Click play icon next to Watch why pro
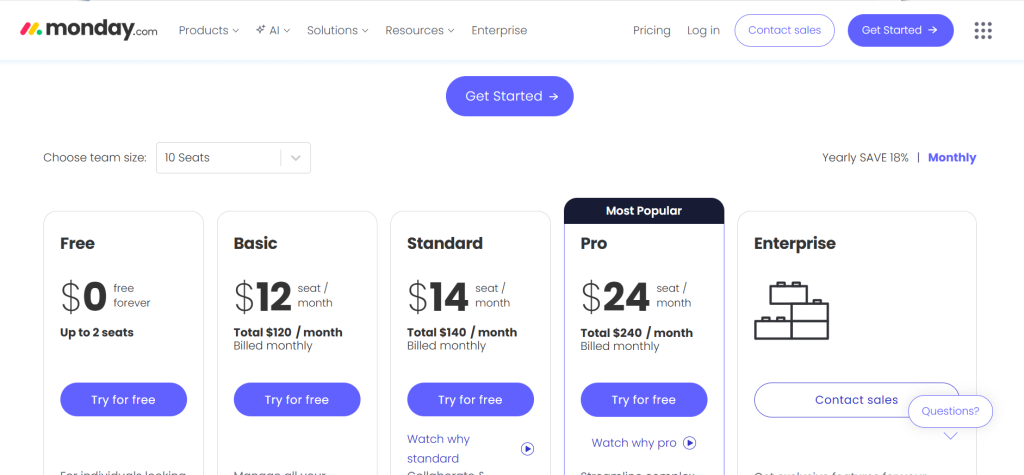This screenshot has width=1024, height=475. [690, 443]
